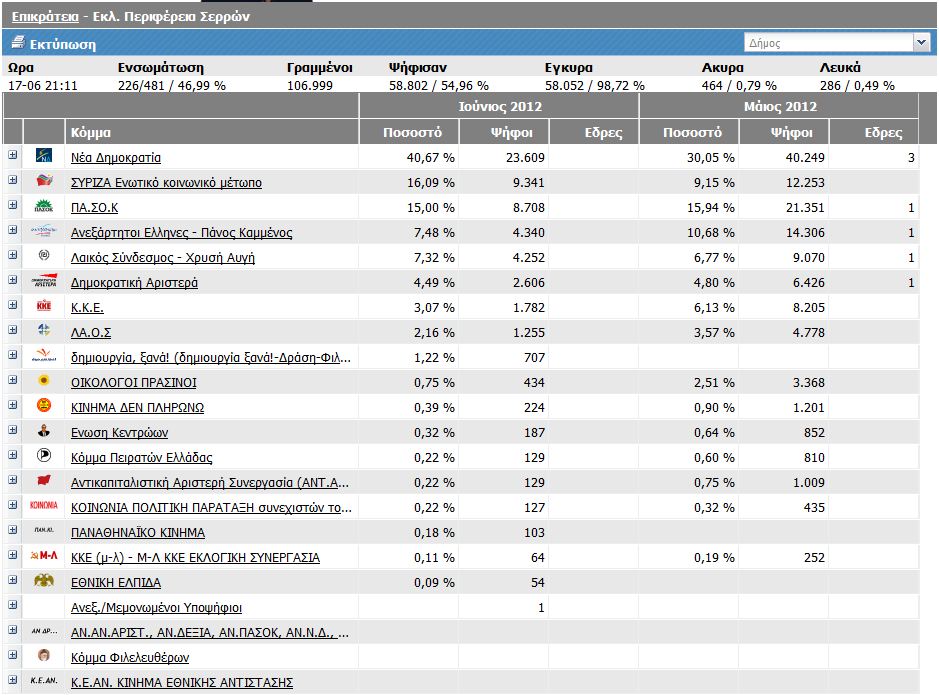Click the ΟΙΚΟΛΟΓΟΙ ΠΡΑΣΙΝΟΙ sunflower icon
Image resolution: width=939 pixels, height=695 pixels.
[44, 382]
